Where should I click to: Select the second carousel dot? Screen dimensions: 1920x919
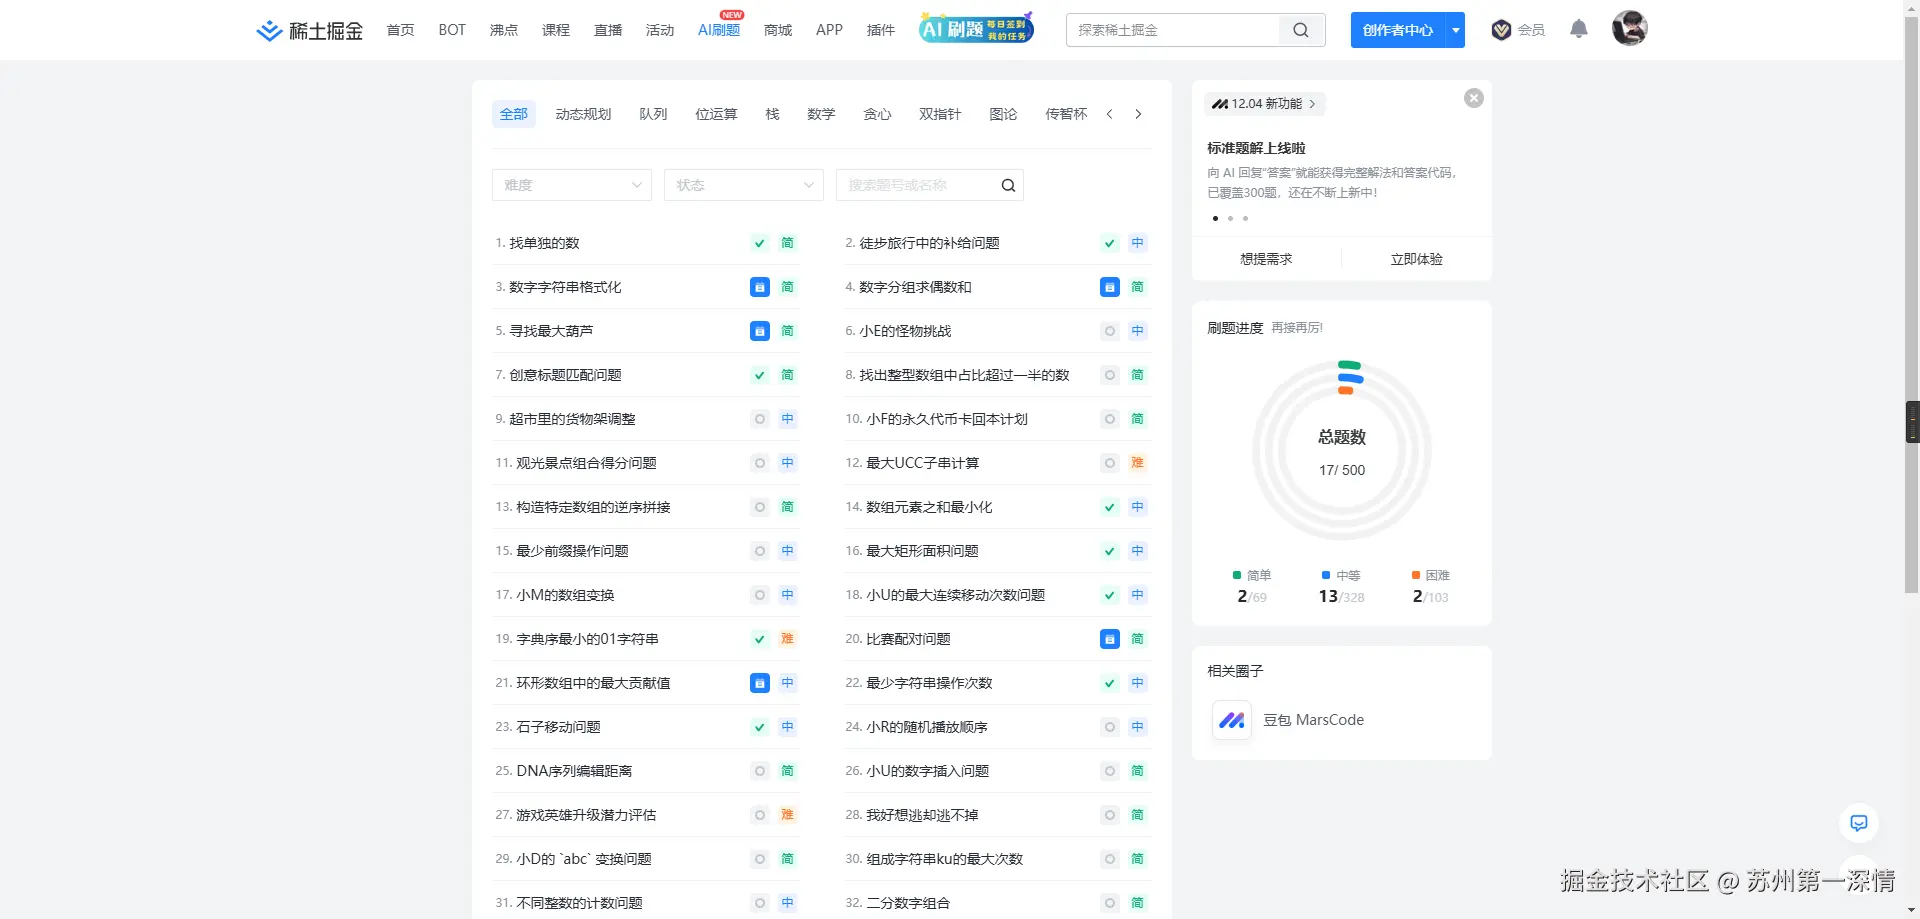[x=1230, y=218]
